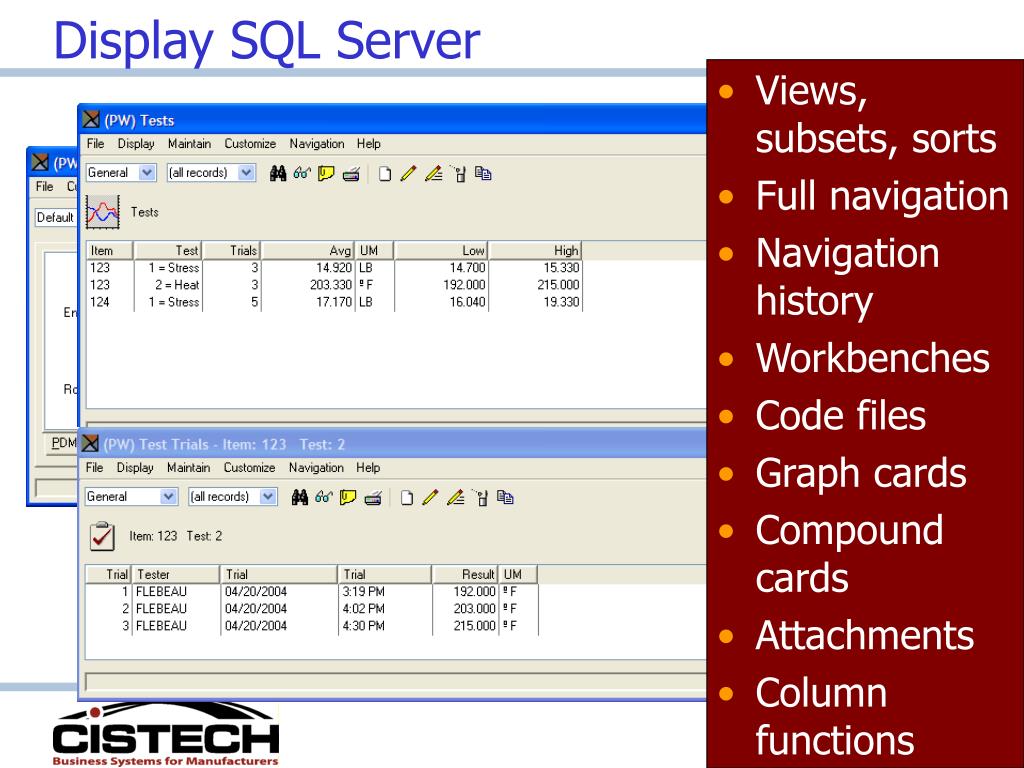Click the yellow note icon in Tests window
The height and width of the screenshot is (768, 1024).
click(326, 173)
